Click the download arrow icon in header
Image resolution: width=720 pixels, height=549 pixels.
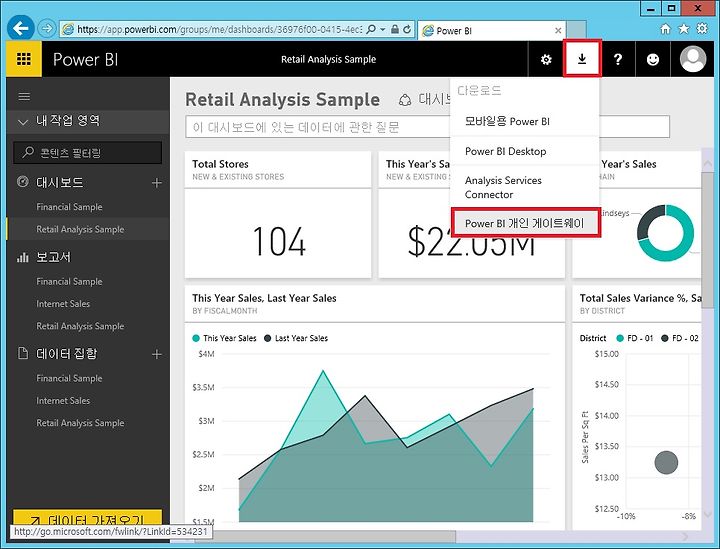click(582, 59)
